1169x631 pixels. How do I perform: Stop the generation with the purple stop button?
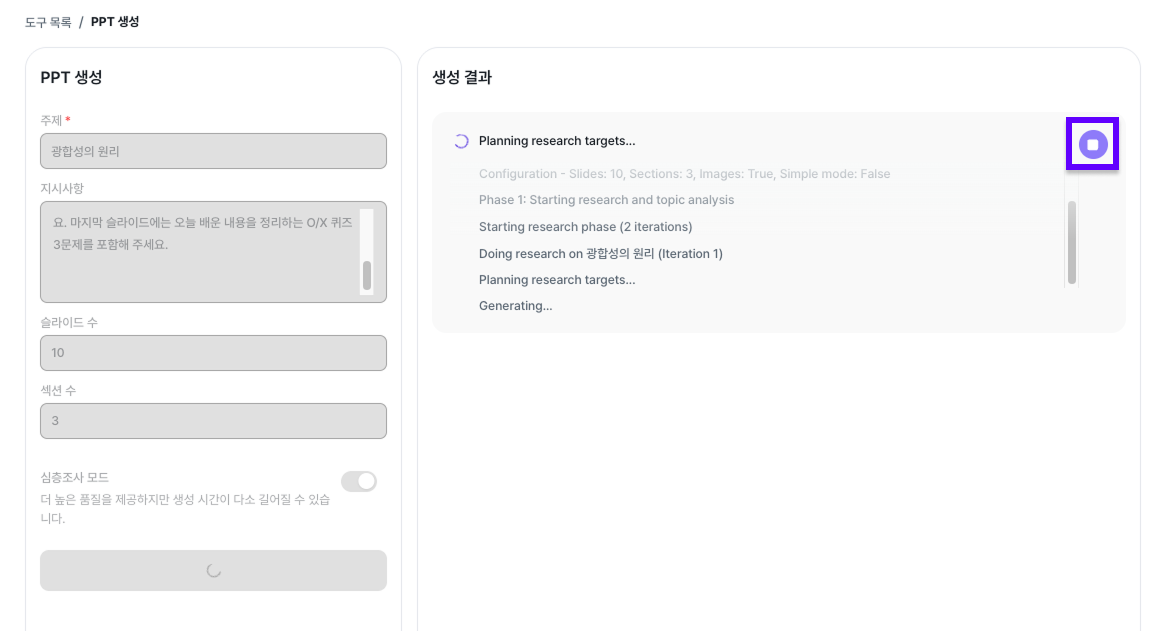[x=1092, y=144]
